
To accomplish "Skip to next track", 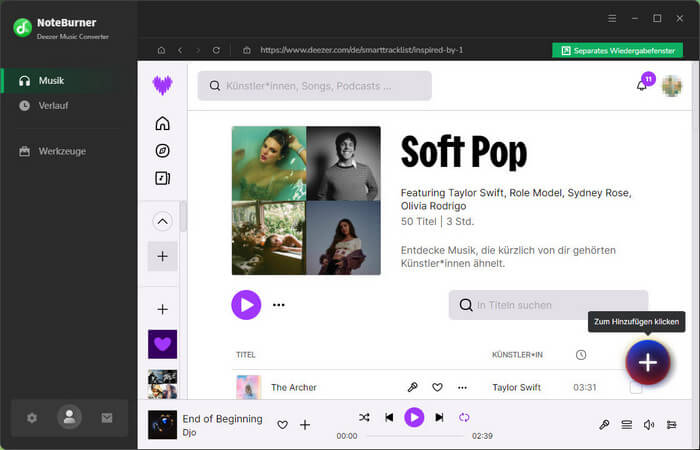I will tap(439, 417).
